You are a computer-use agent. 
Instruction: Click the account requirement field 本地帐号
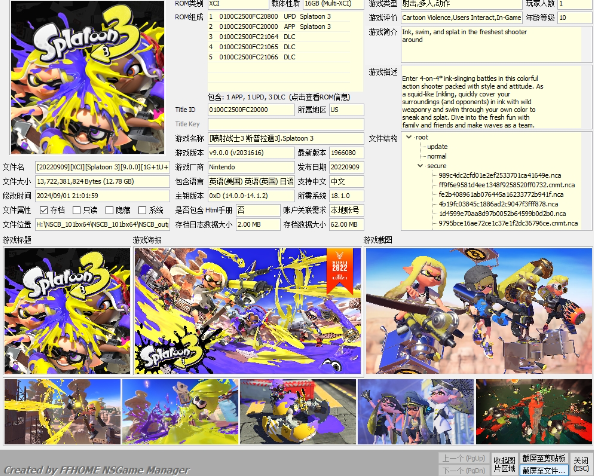pyautogui.click(x=347, y=210)
